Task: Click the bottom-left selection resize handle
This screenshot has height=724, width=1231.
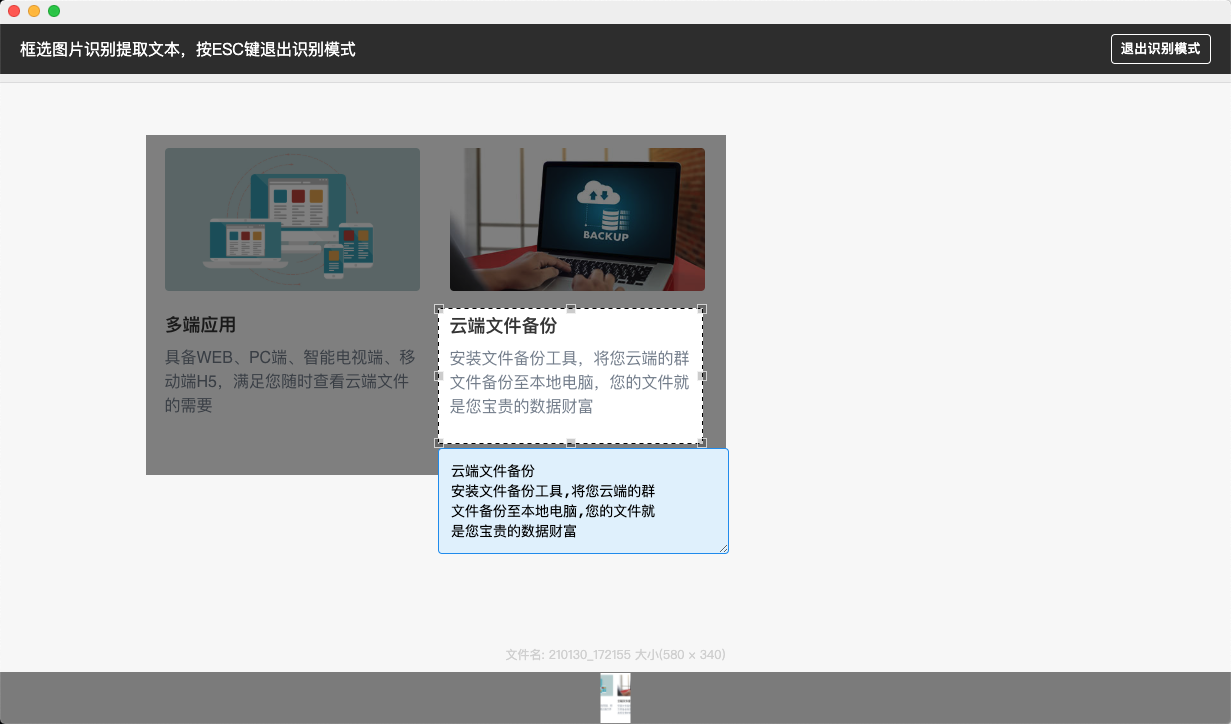Action: click(438, 443)
